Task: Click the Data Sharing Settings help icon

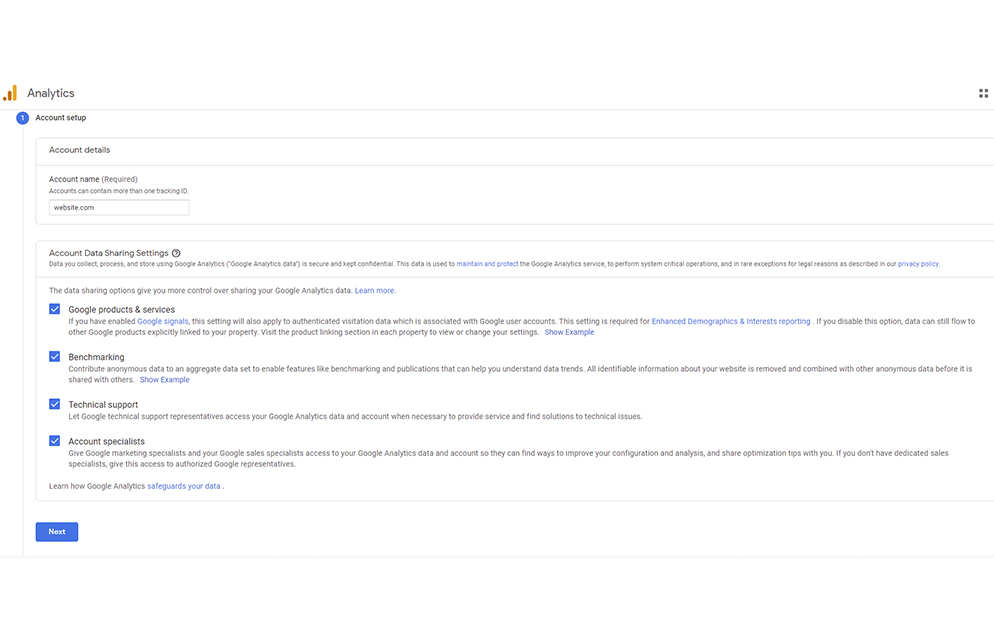Action: click(x=176, y=253)
